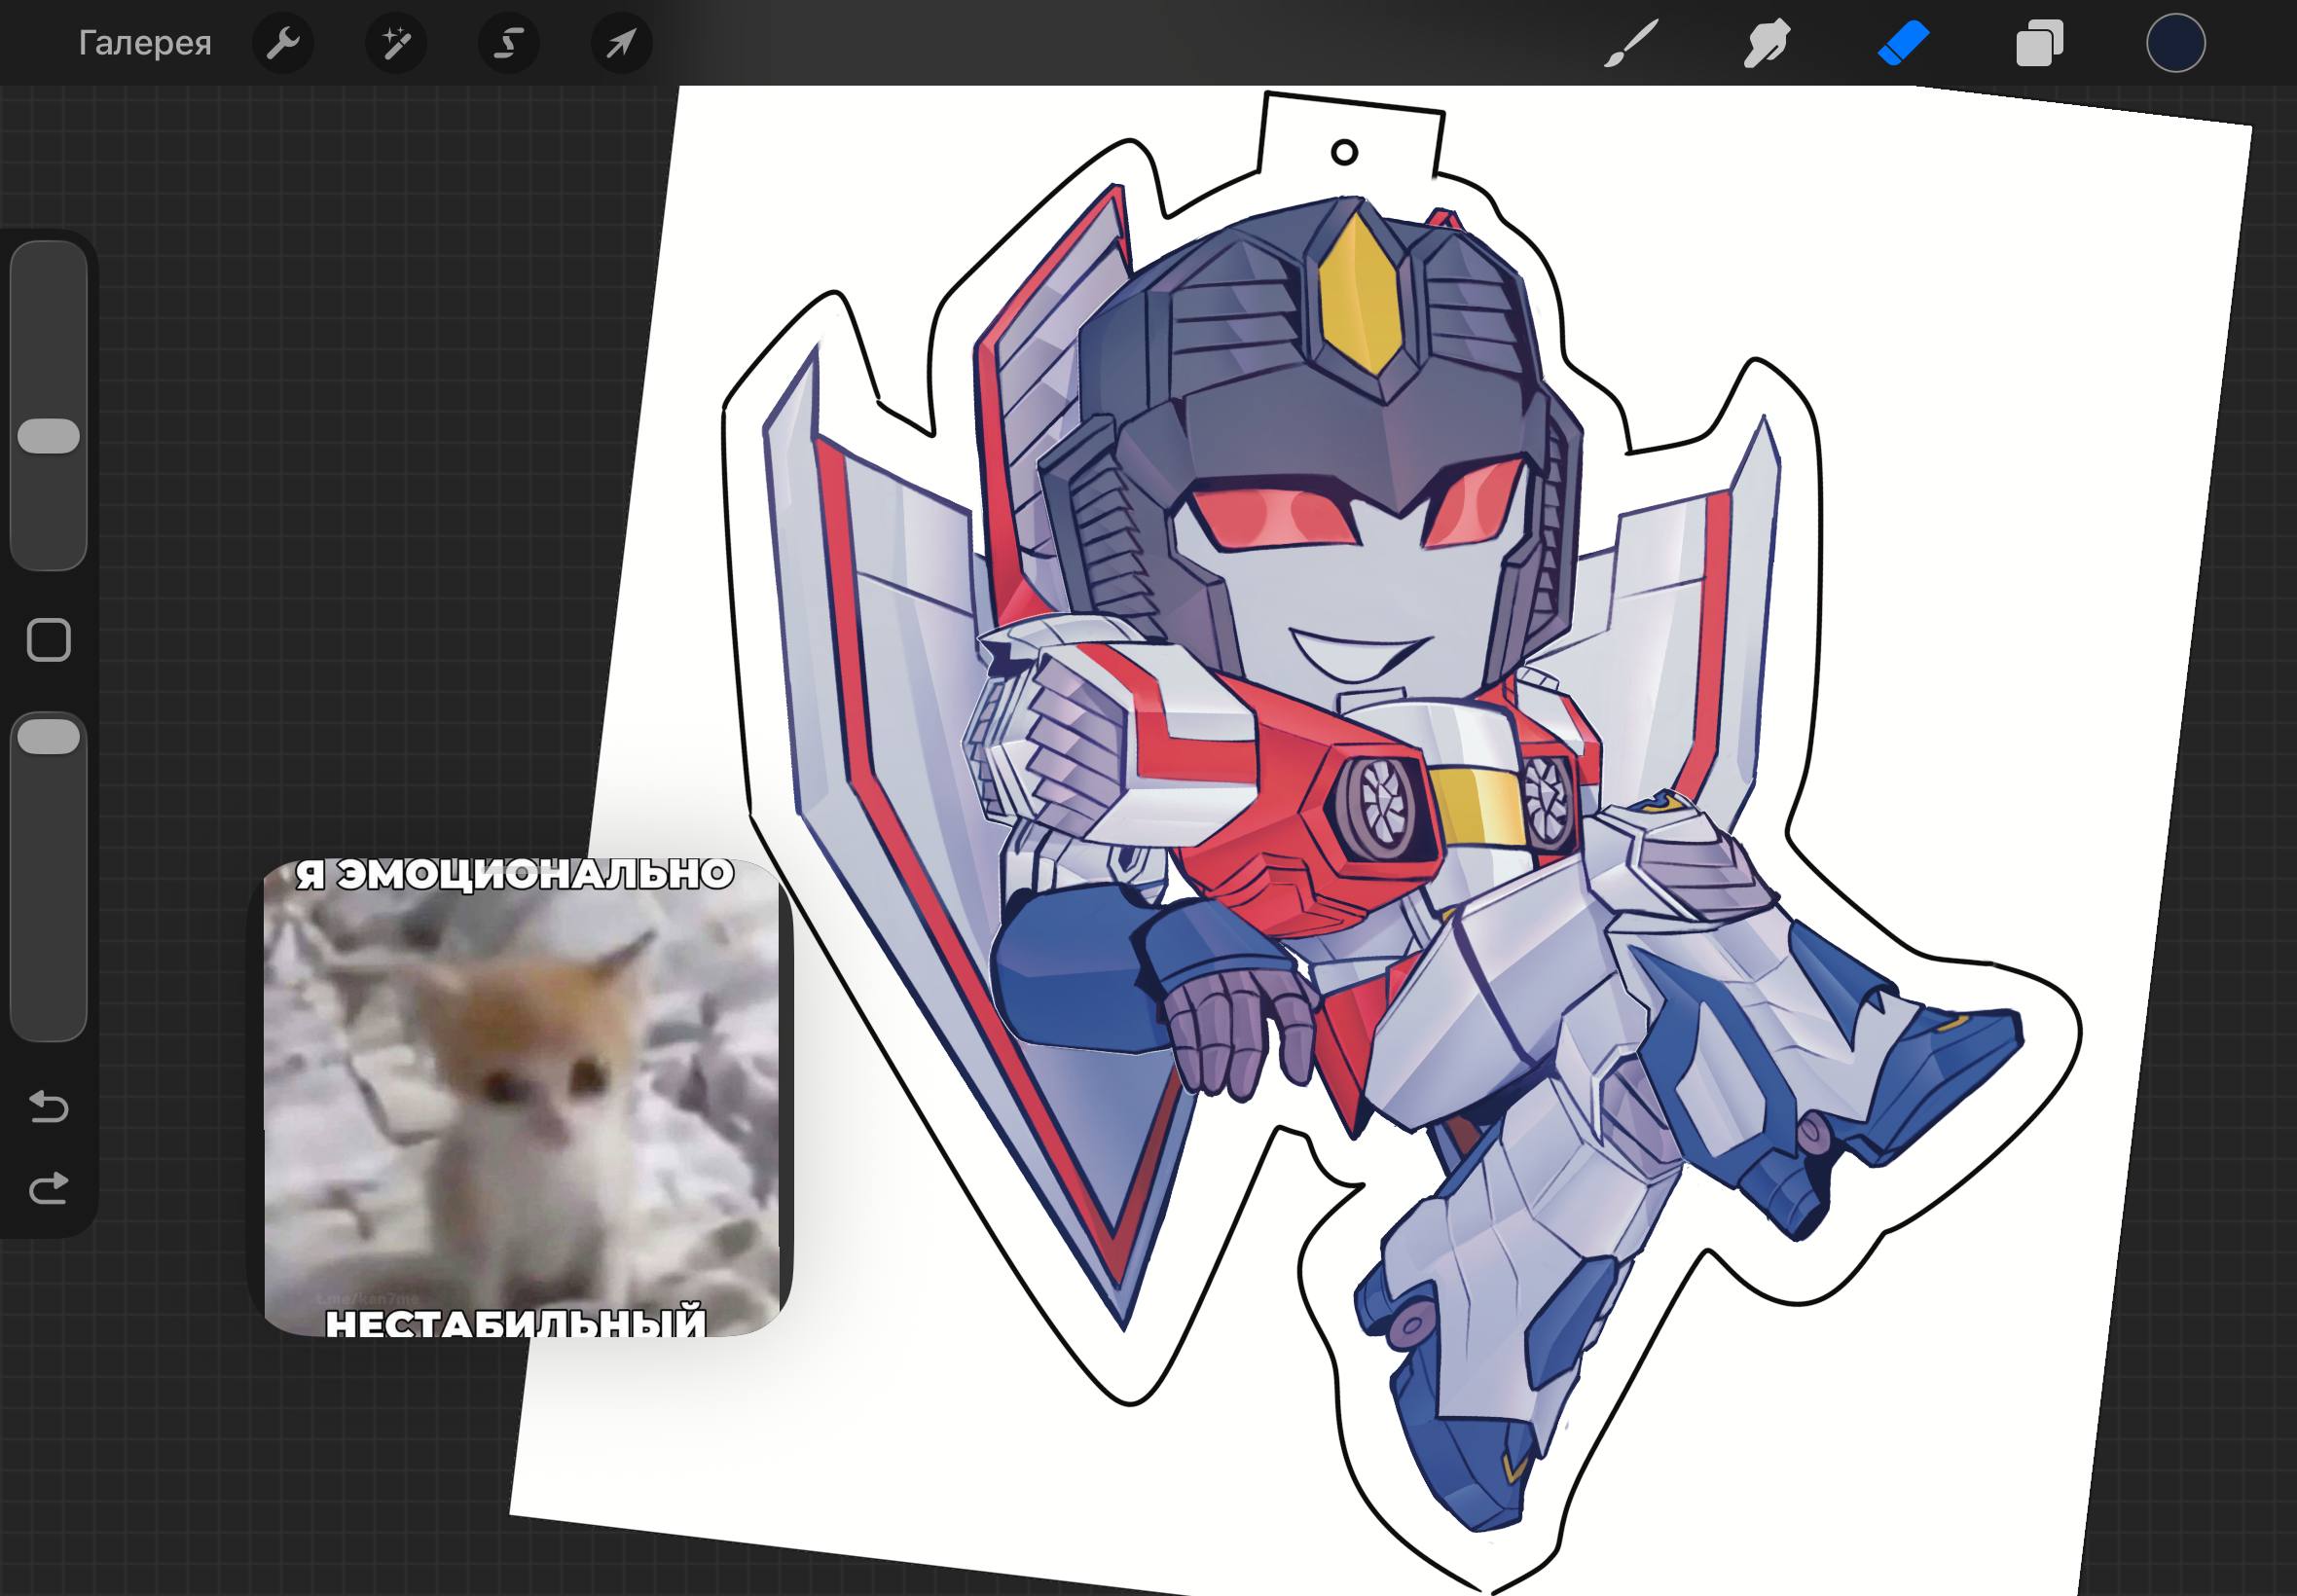Open the Adjustments magic wand menu
This screenshot has height=1596, width=2297.
396,43
